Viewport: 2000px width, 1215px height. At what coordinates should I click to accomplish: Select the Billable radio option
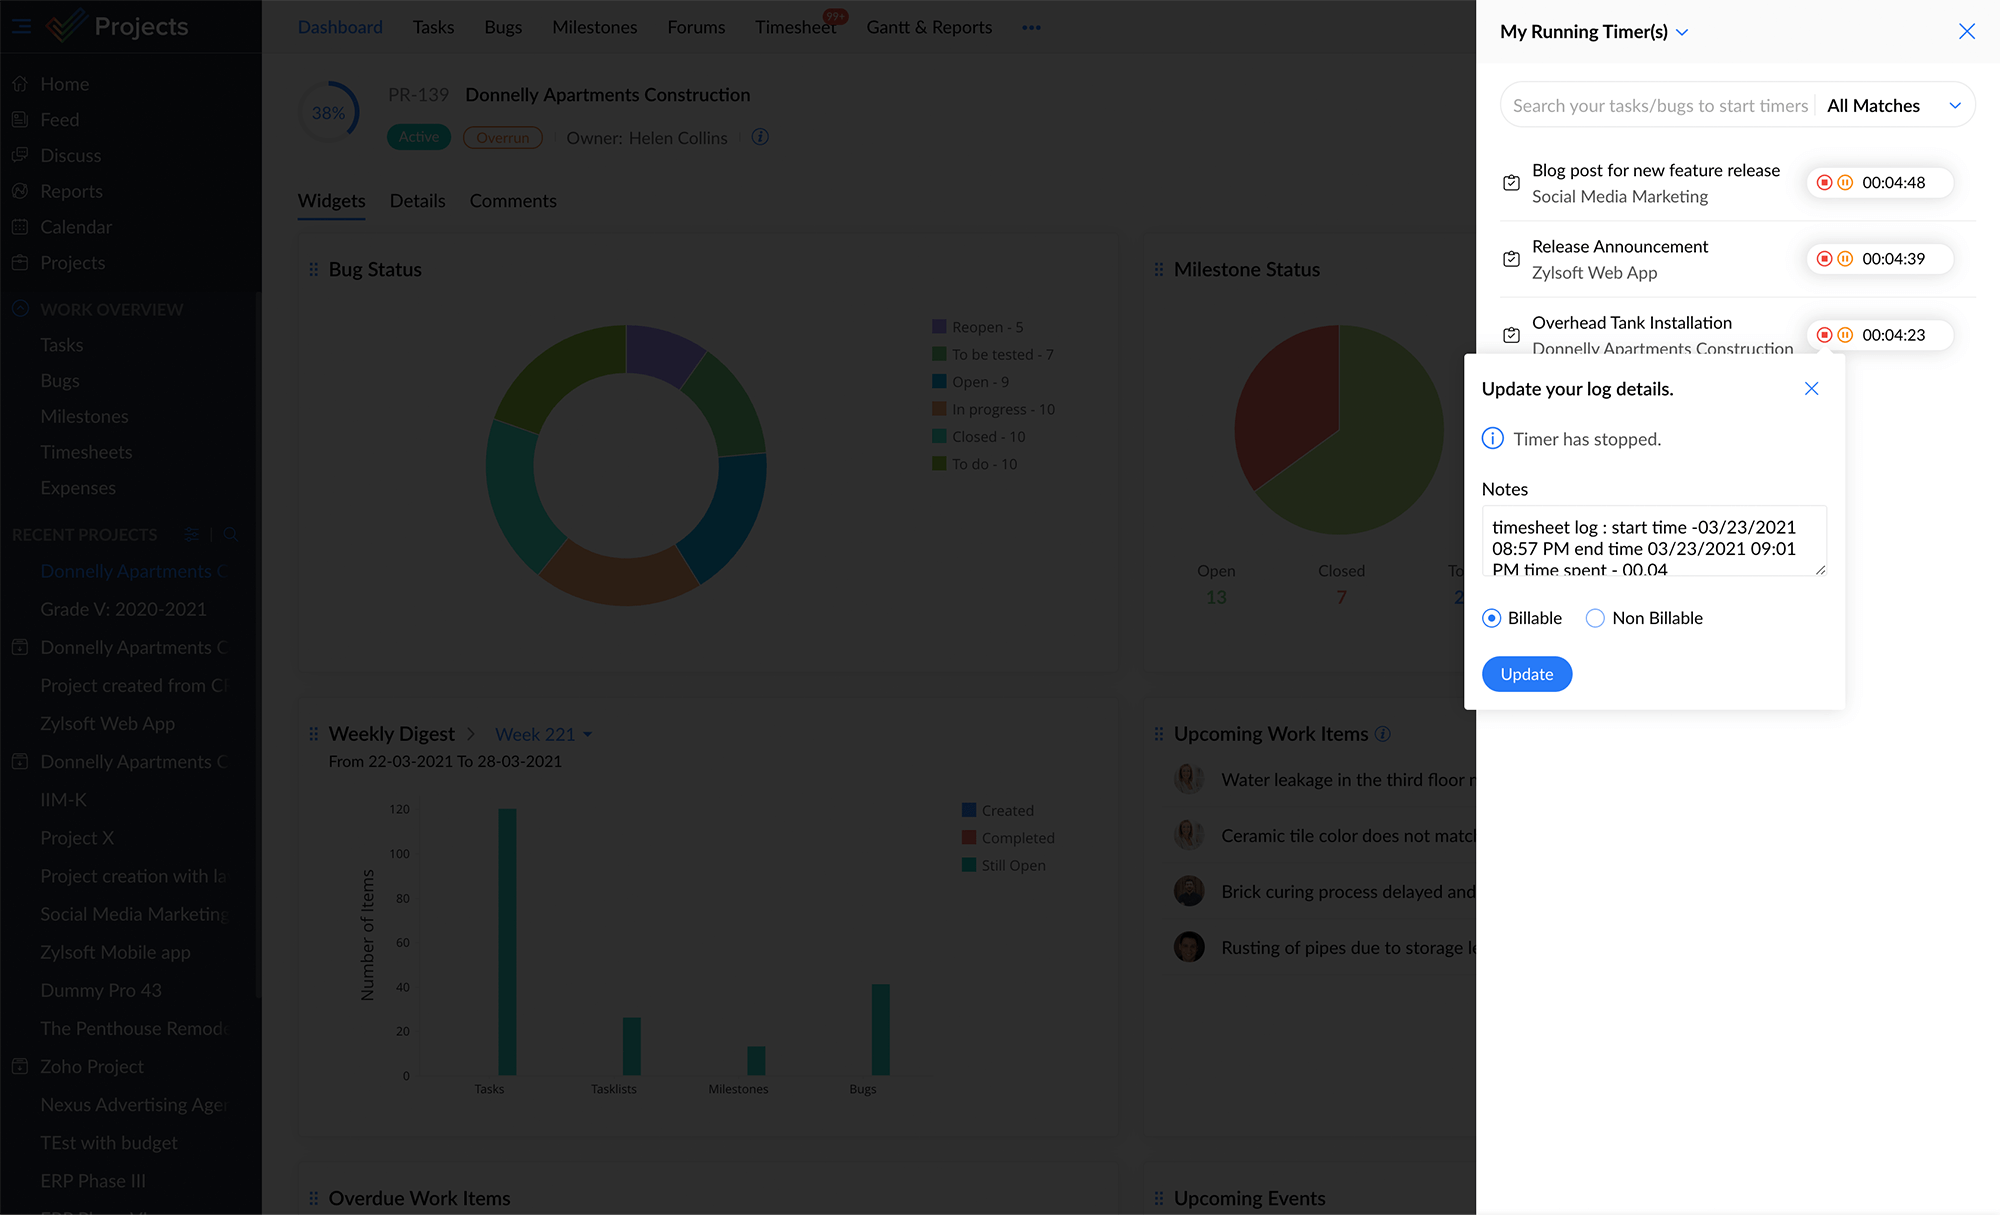coord(1491,618)
